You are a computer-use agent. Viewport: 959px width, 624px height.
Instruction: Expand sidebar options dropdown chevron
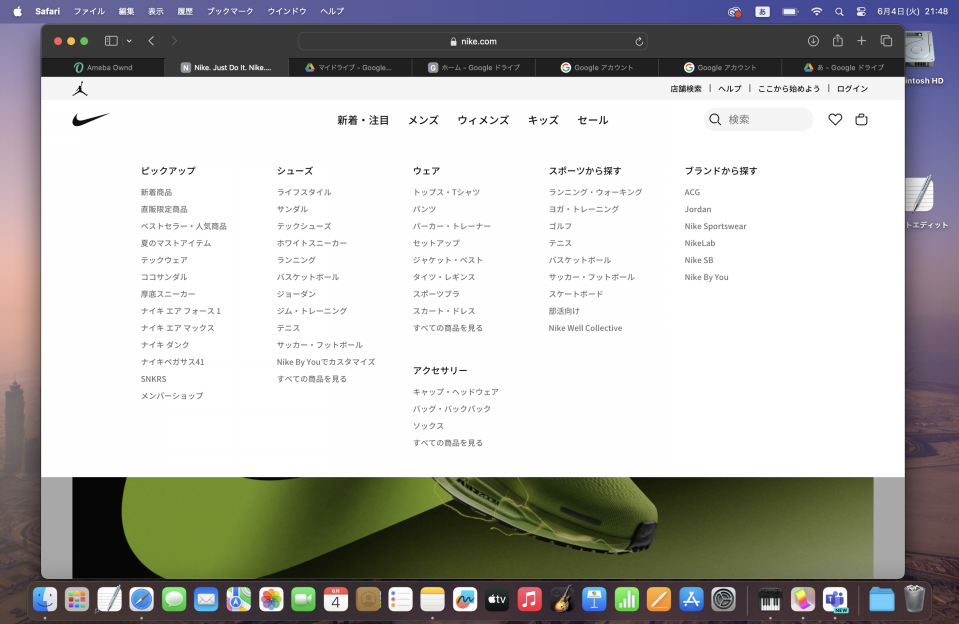click(x=129, y=41)
